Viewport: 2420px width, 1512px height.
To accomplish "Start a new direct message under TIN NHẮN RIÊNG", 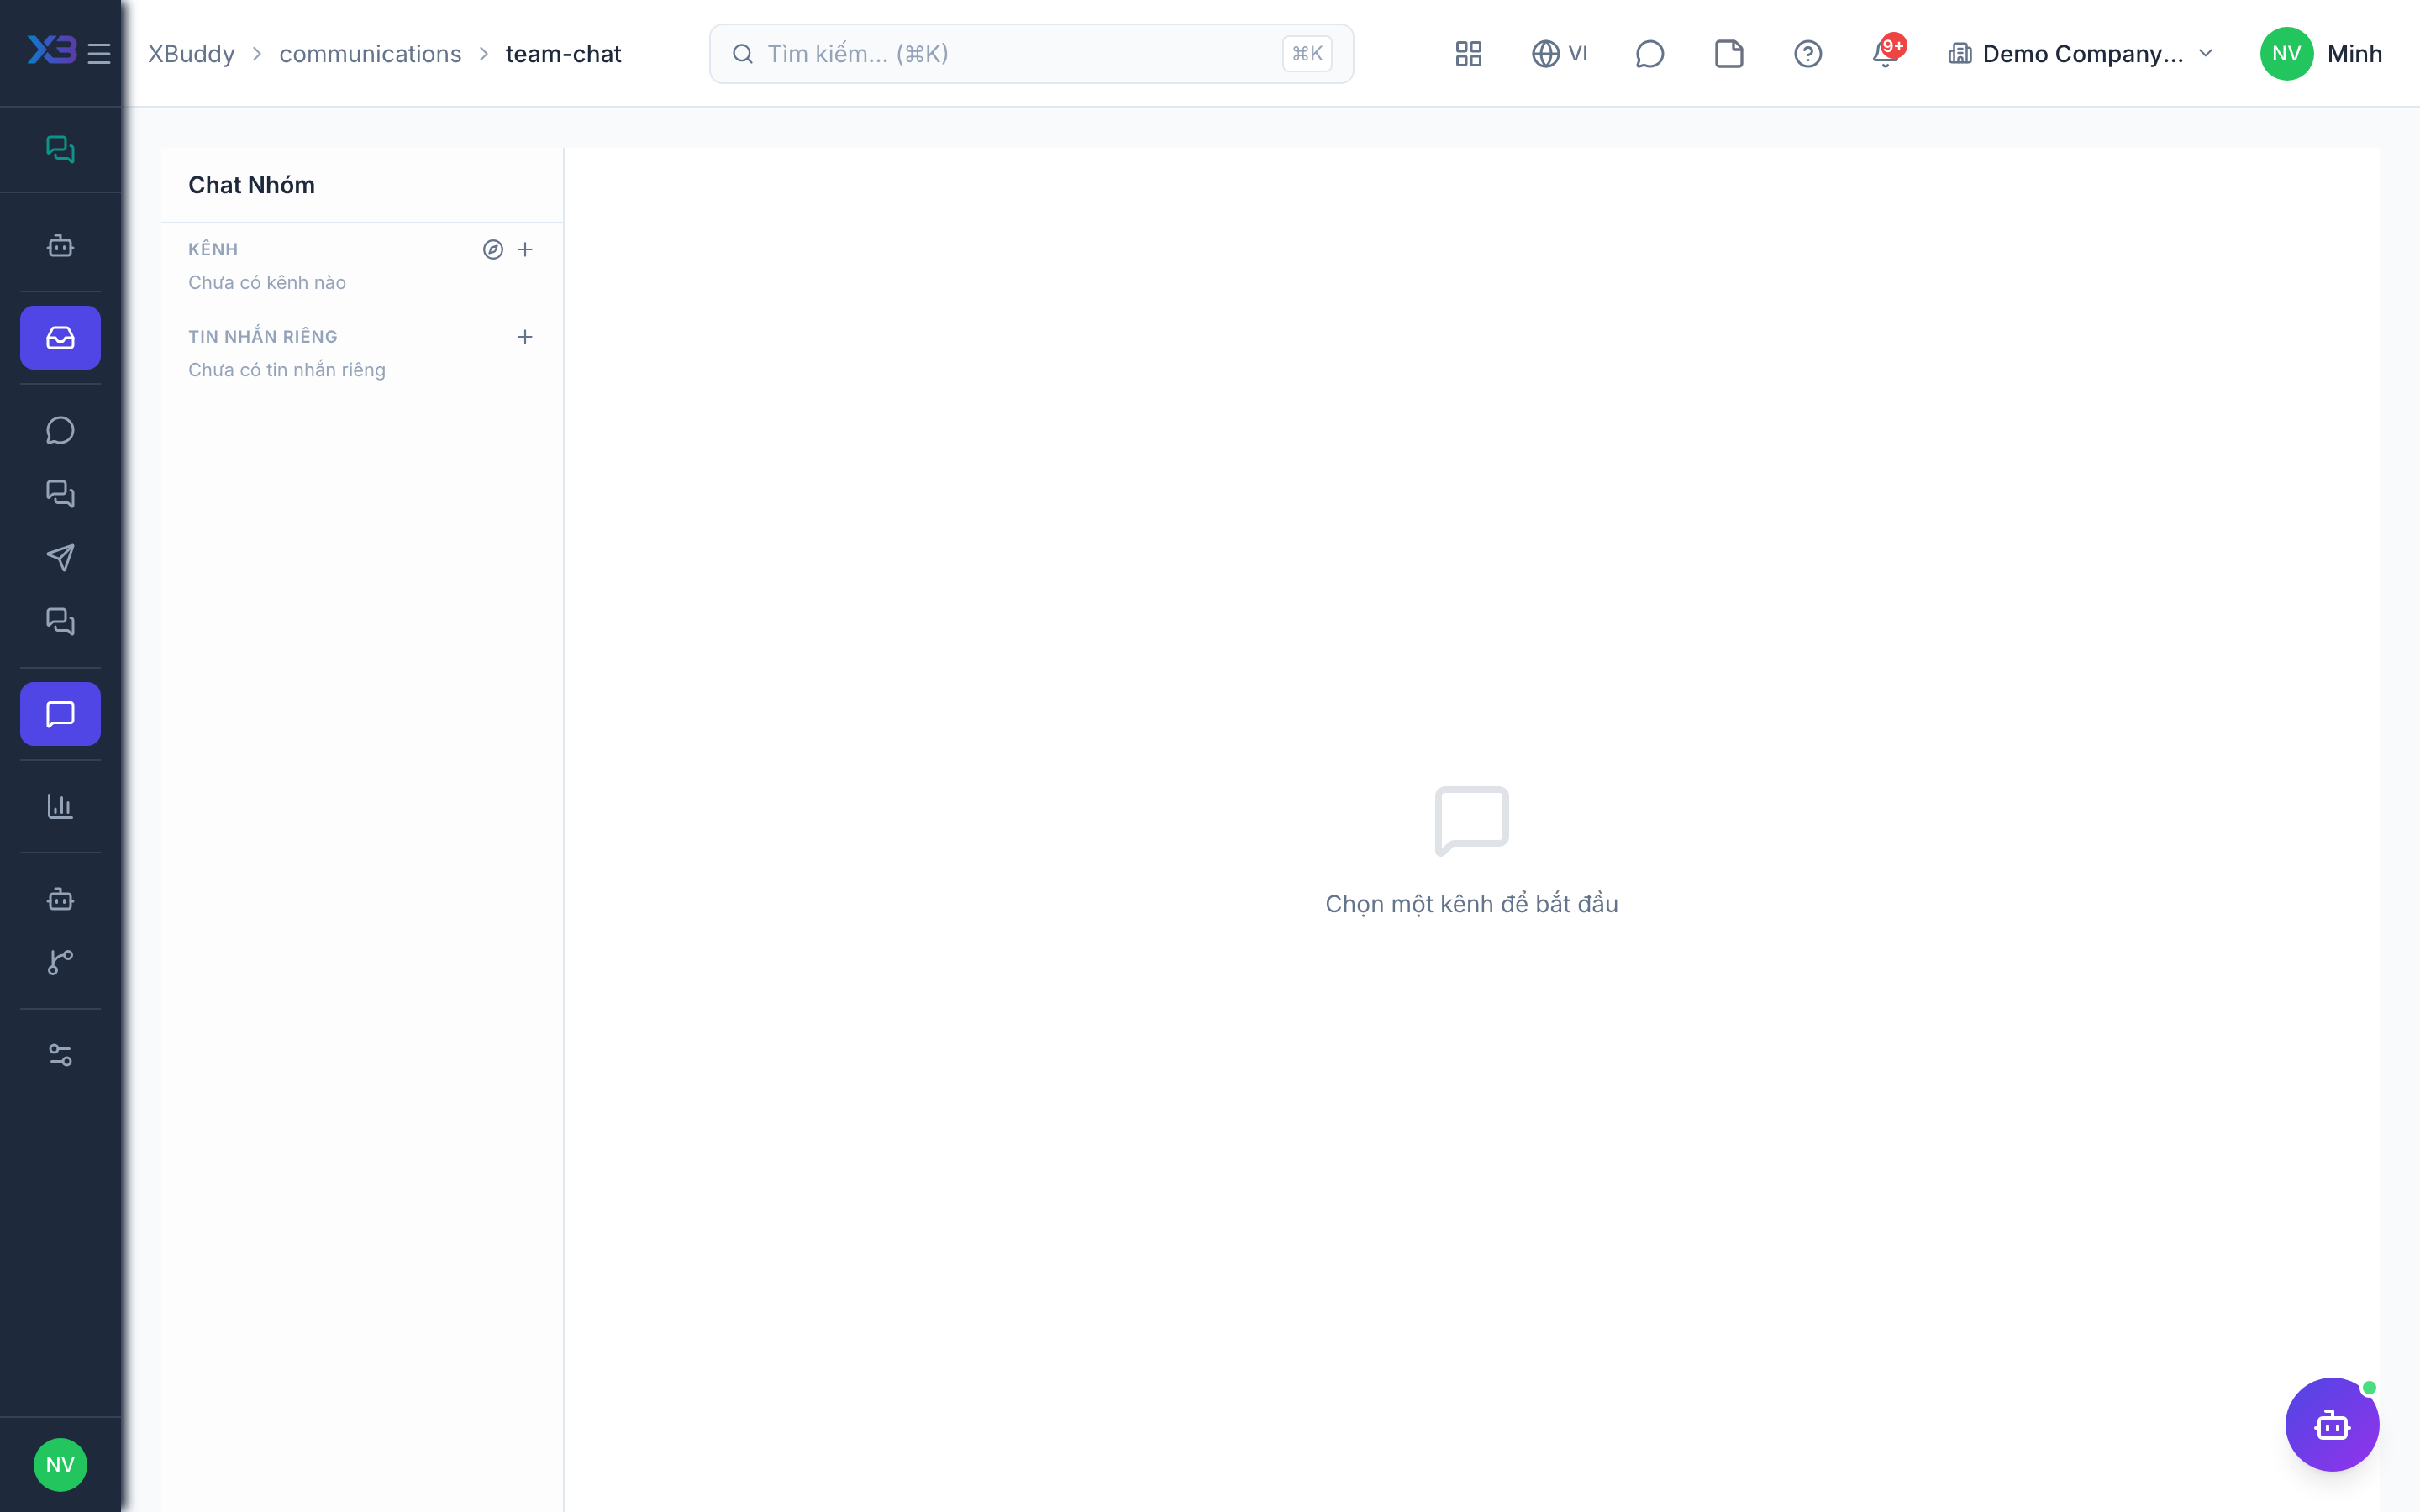I will coord(525,337).
